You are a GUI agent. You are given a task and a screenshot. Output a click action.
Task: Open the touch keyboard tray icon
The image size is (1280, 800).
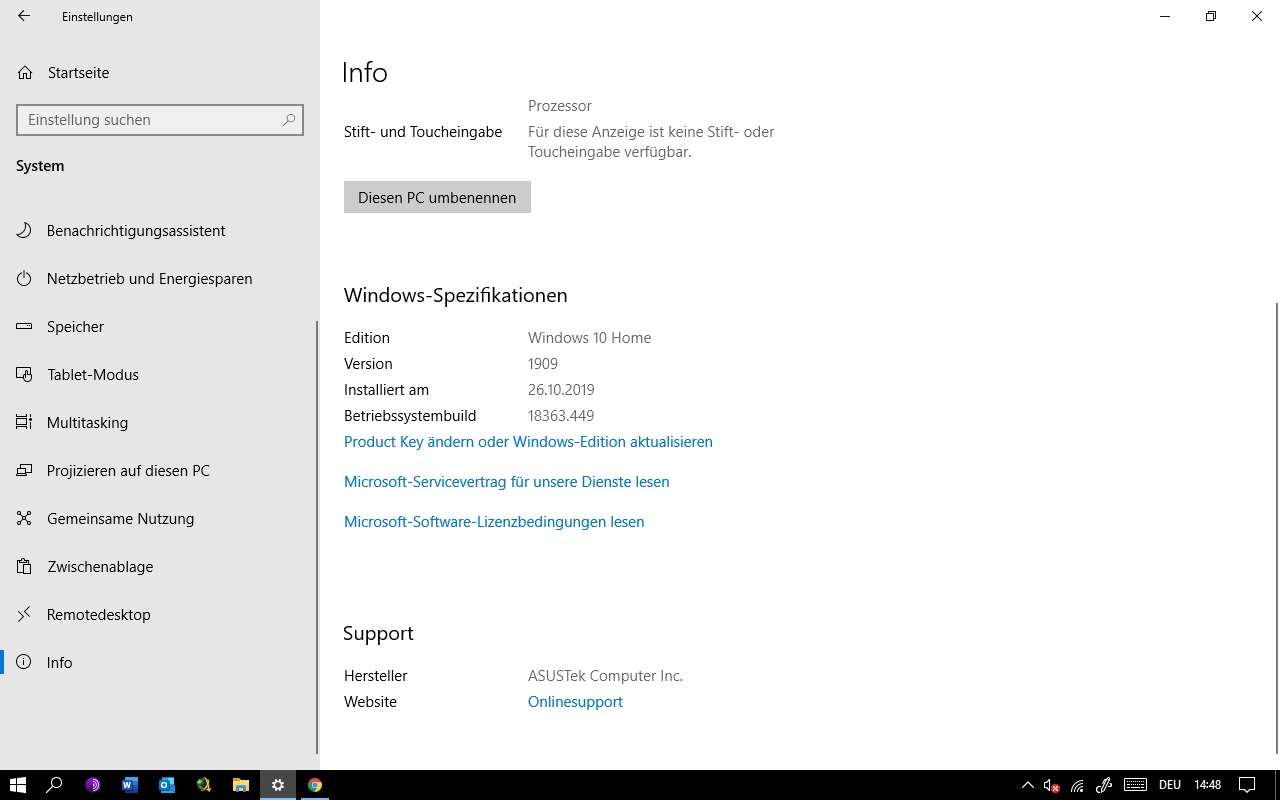pyautogui.click(x=1135, y=785)
